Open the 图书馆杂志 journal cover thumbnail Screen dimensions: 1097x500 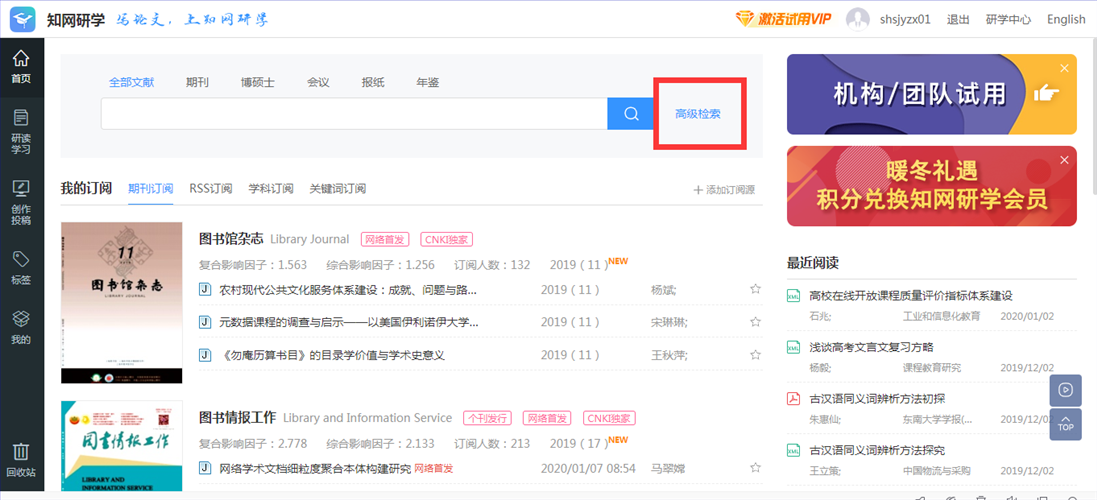pos(122,303)
